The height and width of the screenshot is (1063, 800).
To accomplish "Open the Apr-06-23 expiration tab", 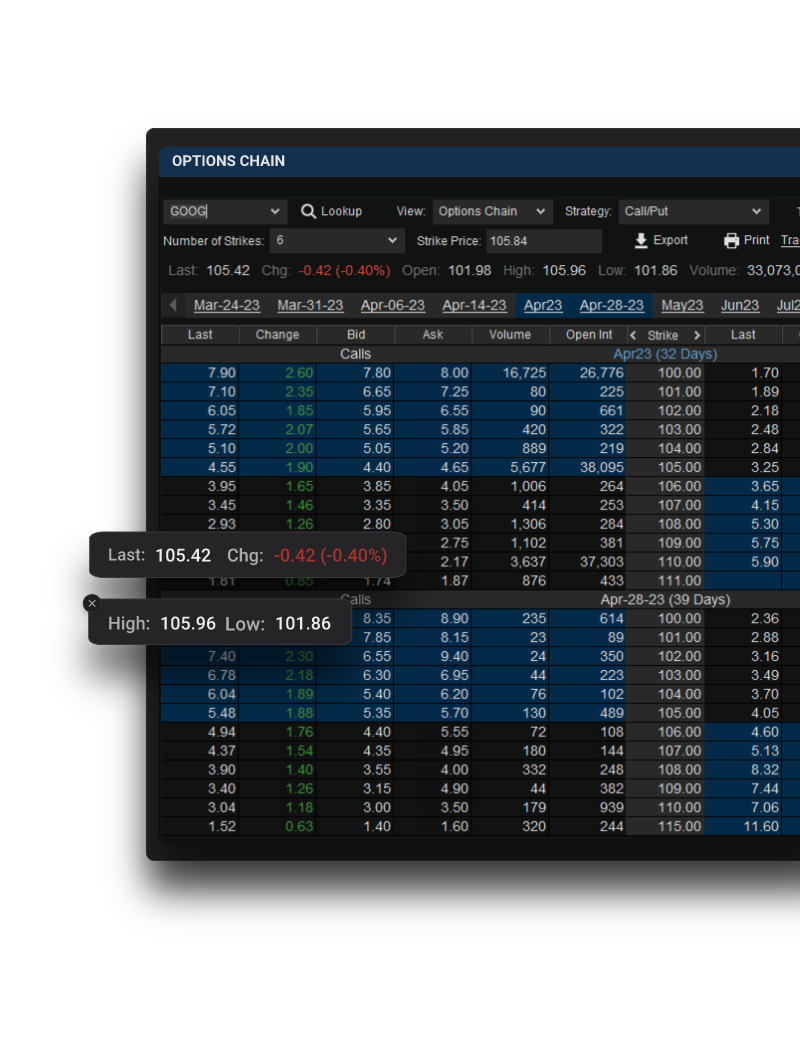I will (392, 306).
